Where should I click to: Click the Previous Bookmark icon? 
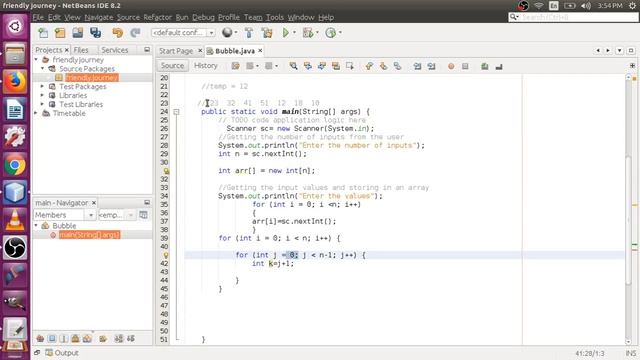click(369, 66)
